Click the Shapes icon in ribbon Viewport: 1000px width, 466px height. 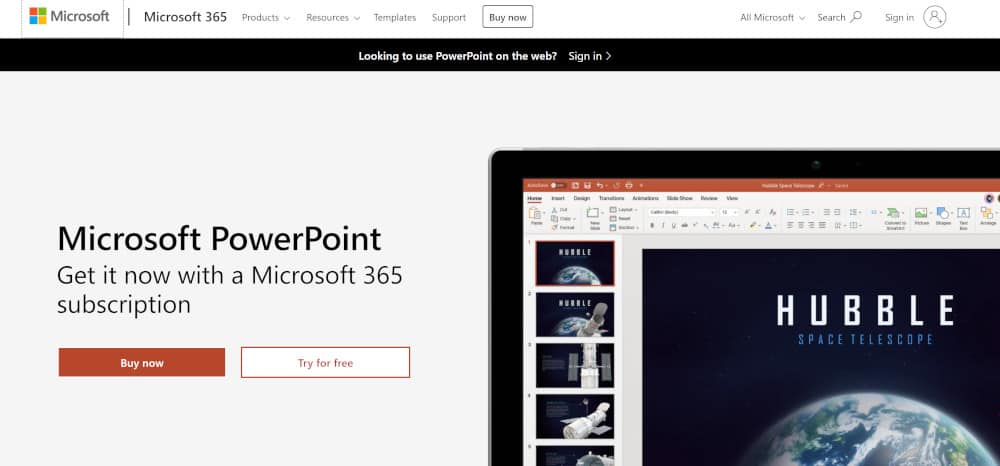[943, 213]
